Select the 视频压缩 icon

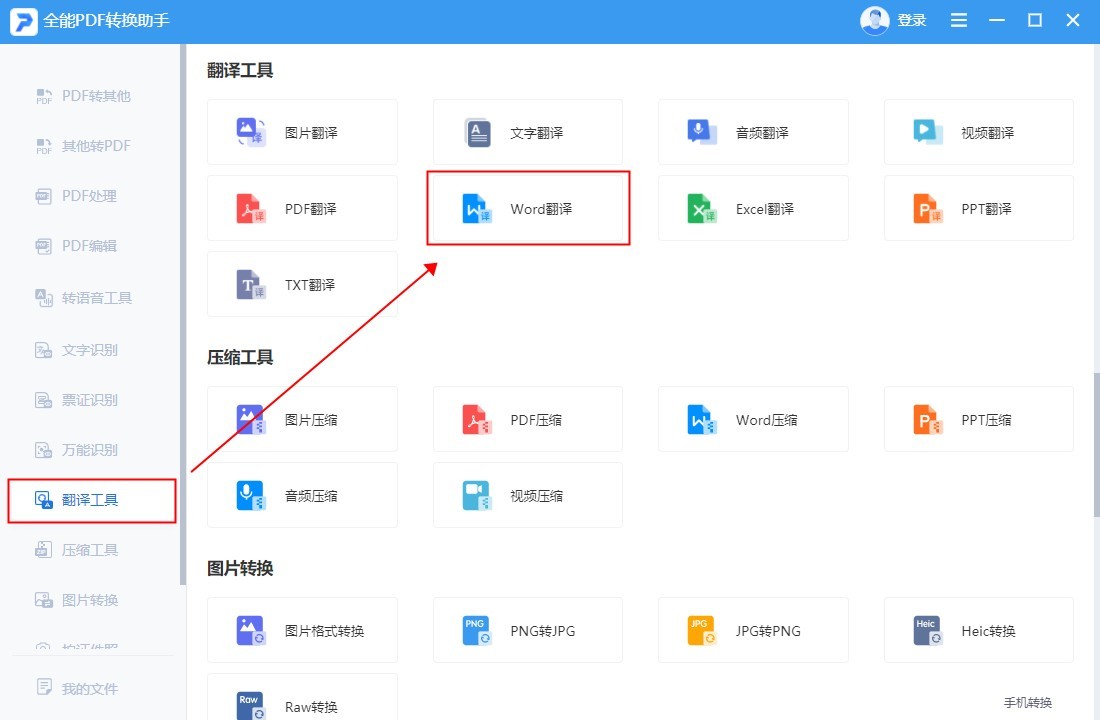pos(477,496)
